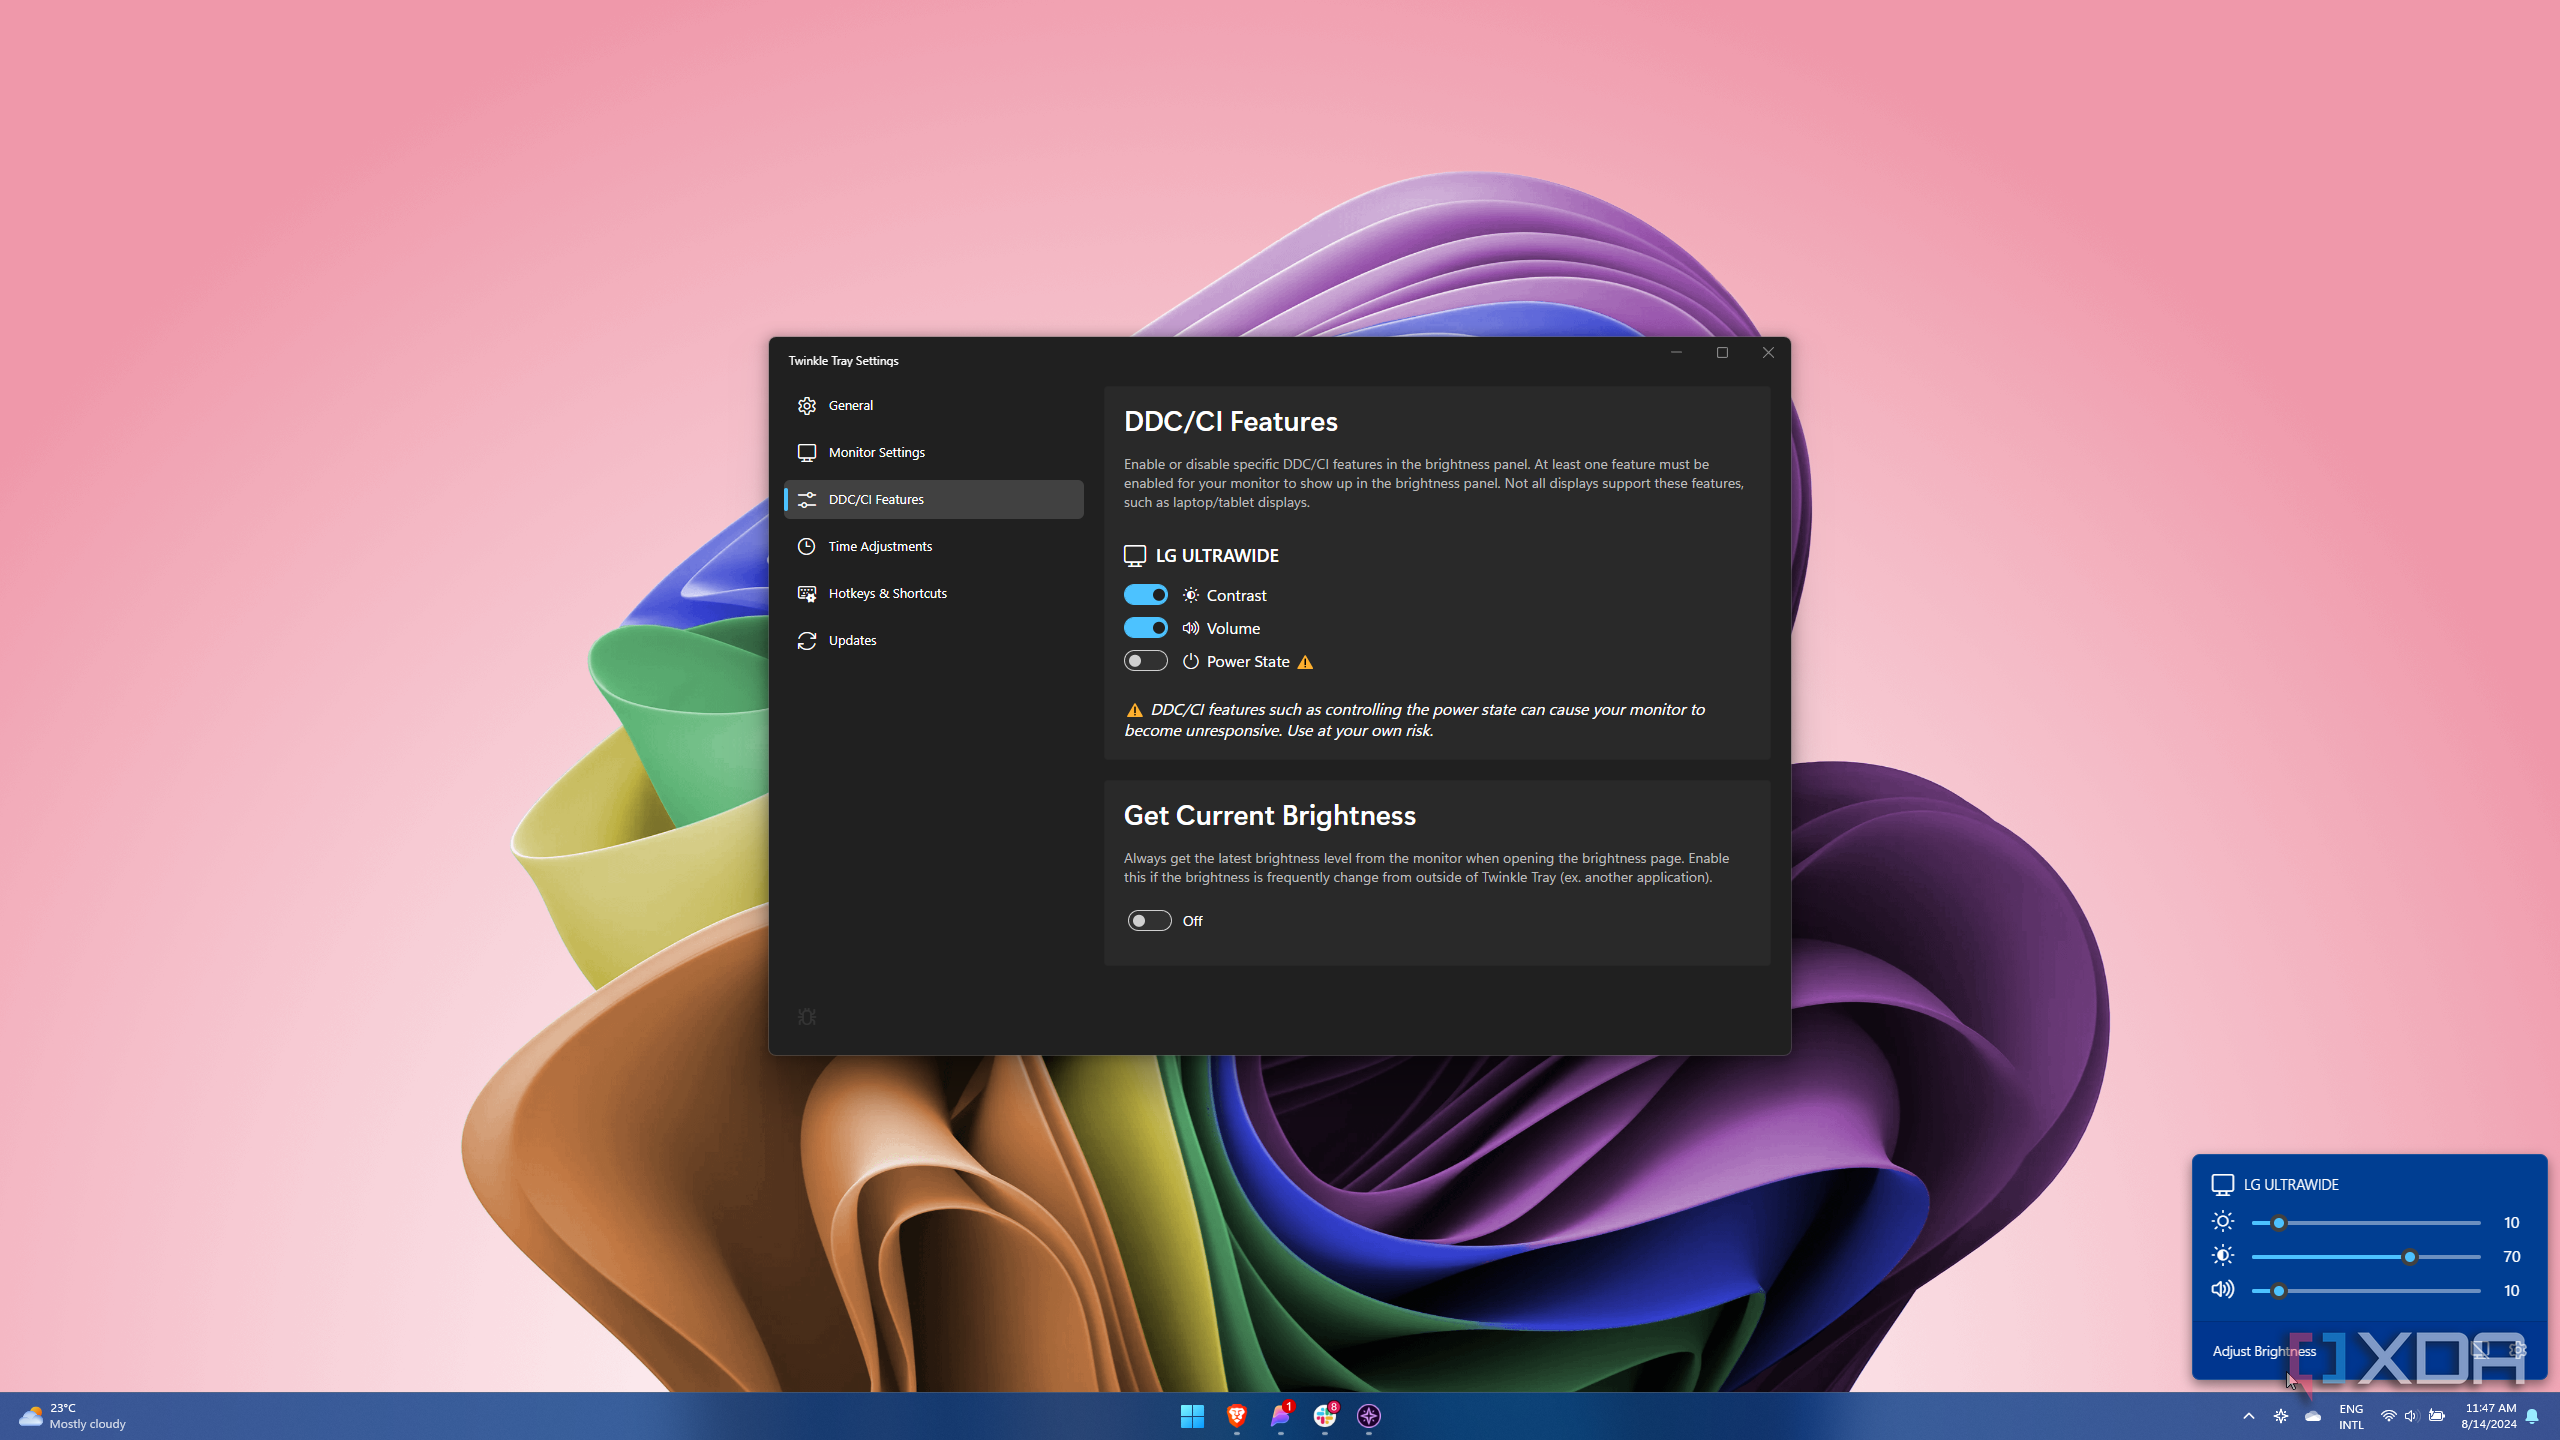Screen dimensions: 2560x1440
Task: Click the OneDrive cloud tray icon
Action: pos(2313,1416)
